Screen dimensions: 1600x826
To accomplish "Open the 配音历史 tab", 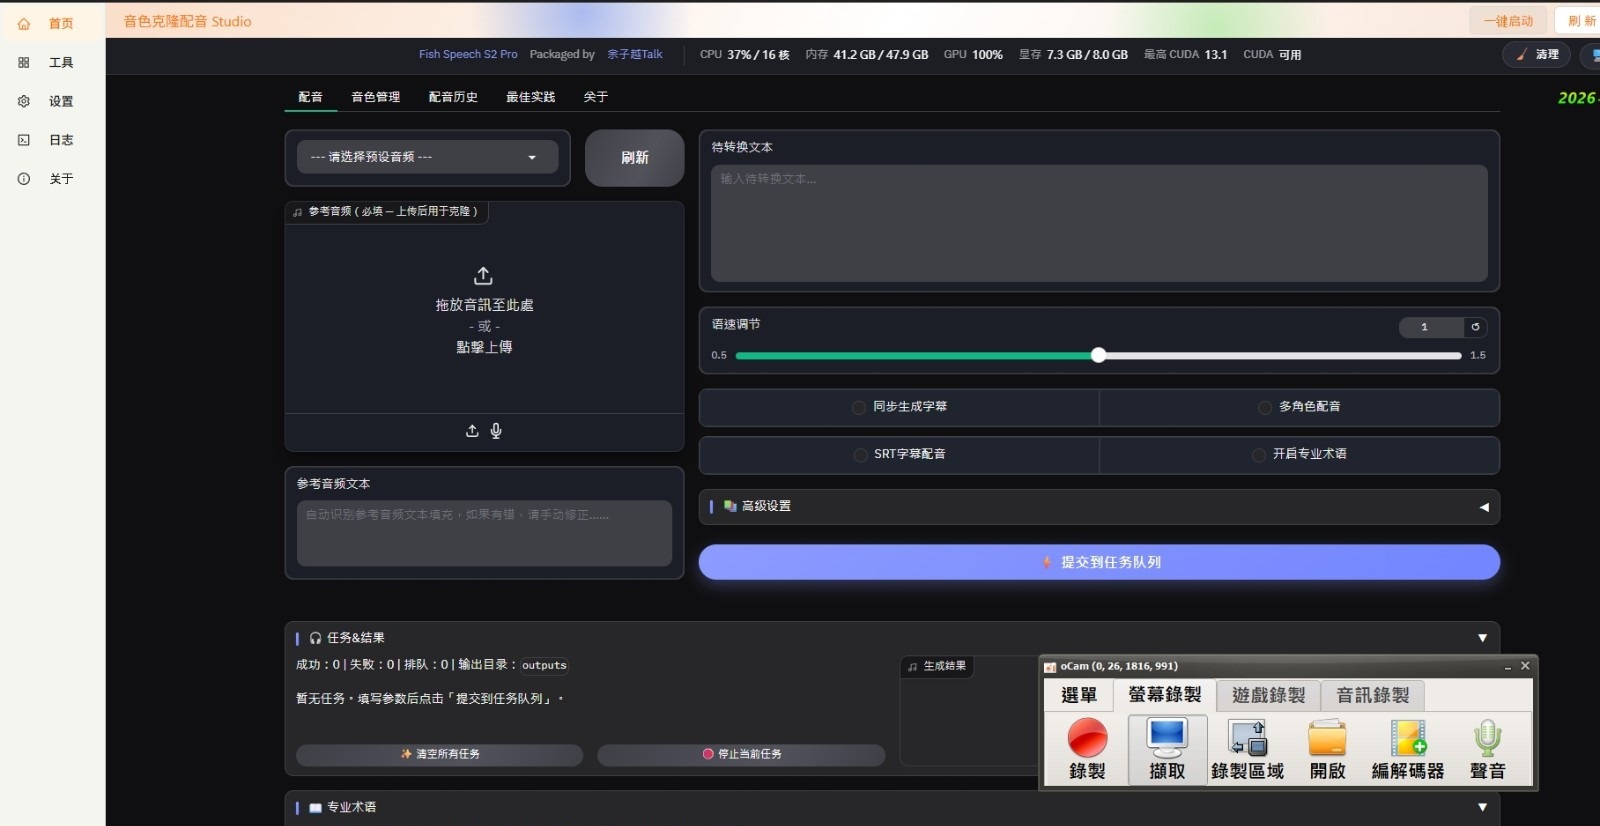I will pos(453,97).
